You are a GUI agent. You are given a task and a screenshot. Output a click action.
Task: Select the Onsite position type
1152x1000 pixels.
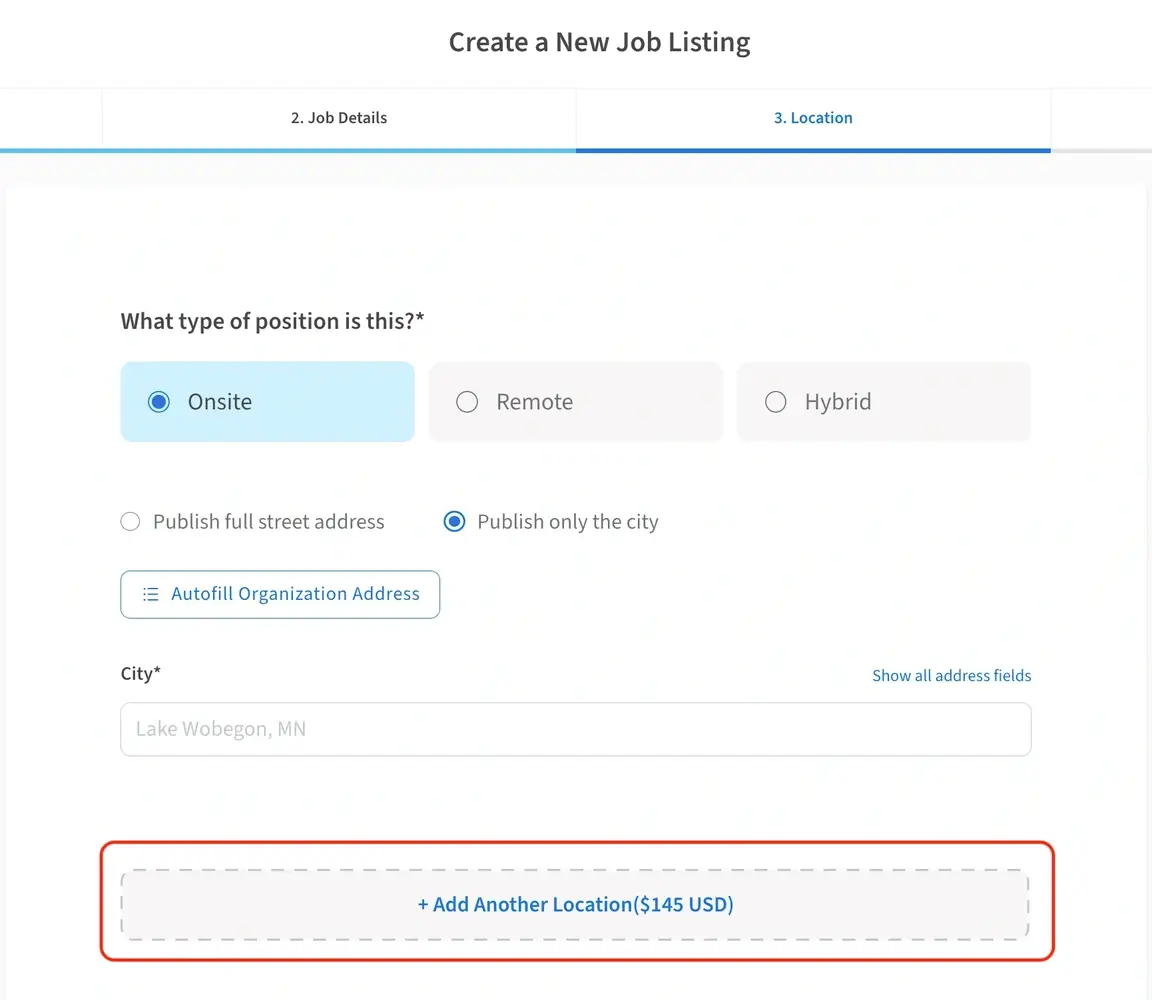[x=266, y=401]
